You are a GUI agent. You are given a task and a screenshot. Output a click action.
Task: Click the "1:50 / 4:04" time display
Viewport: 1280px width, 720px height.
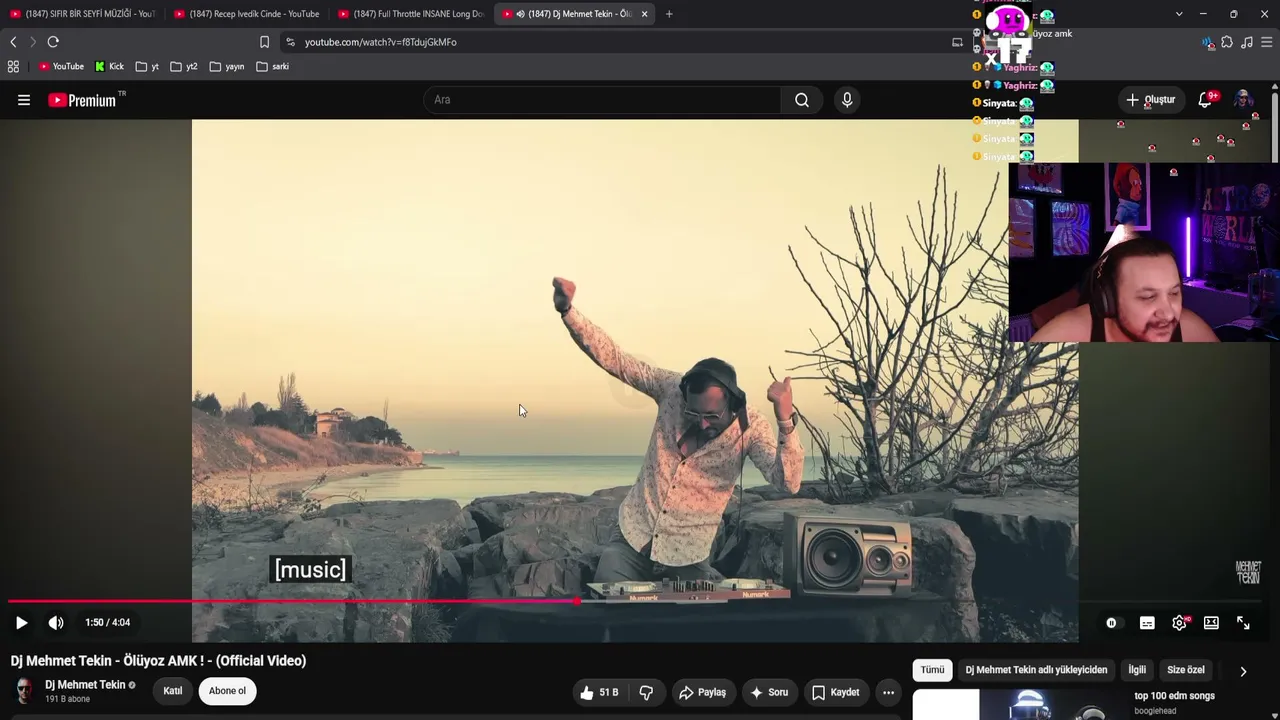click(107, 623)
